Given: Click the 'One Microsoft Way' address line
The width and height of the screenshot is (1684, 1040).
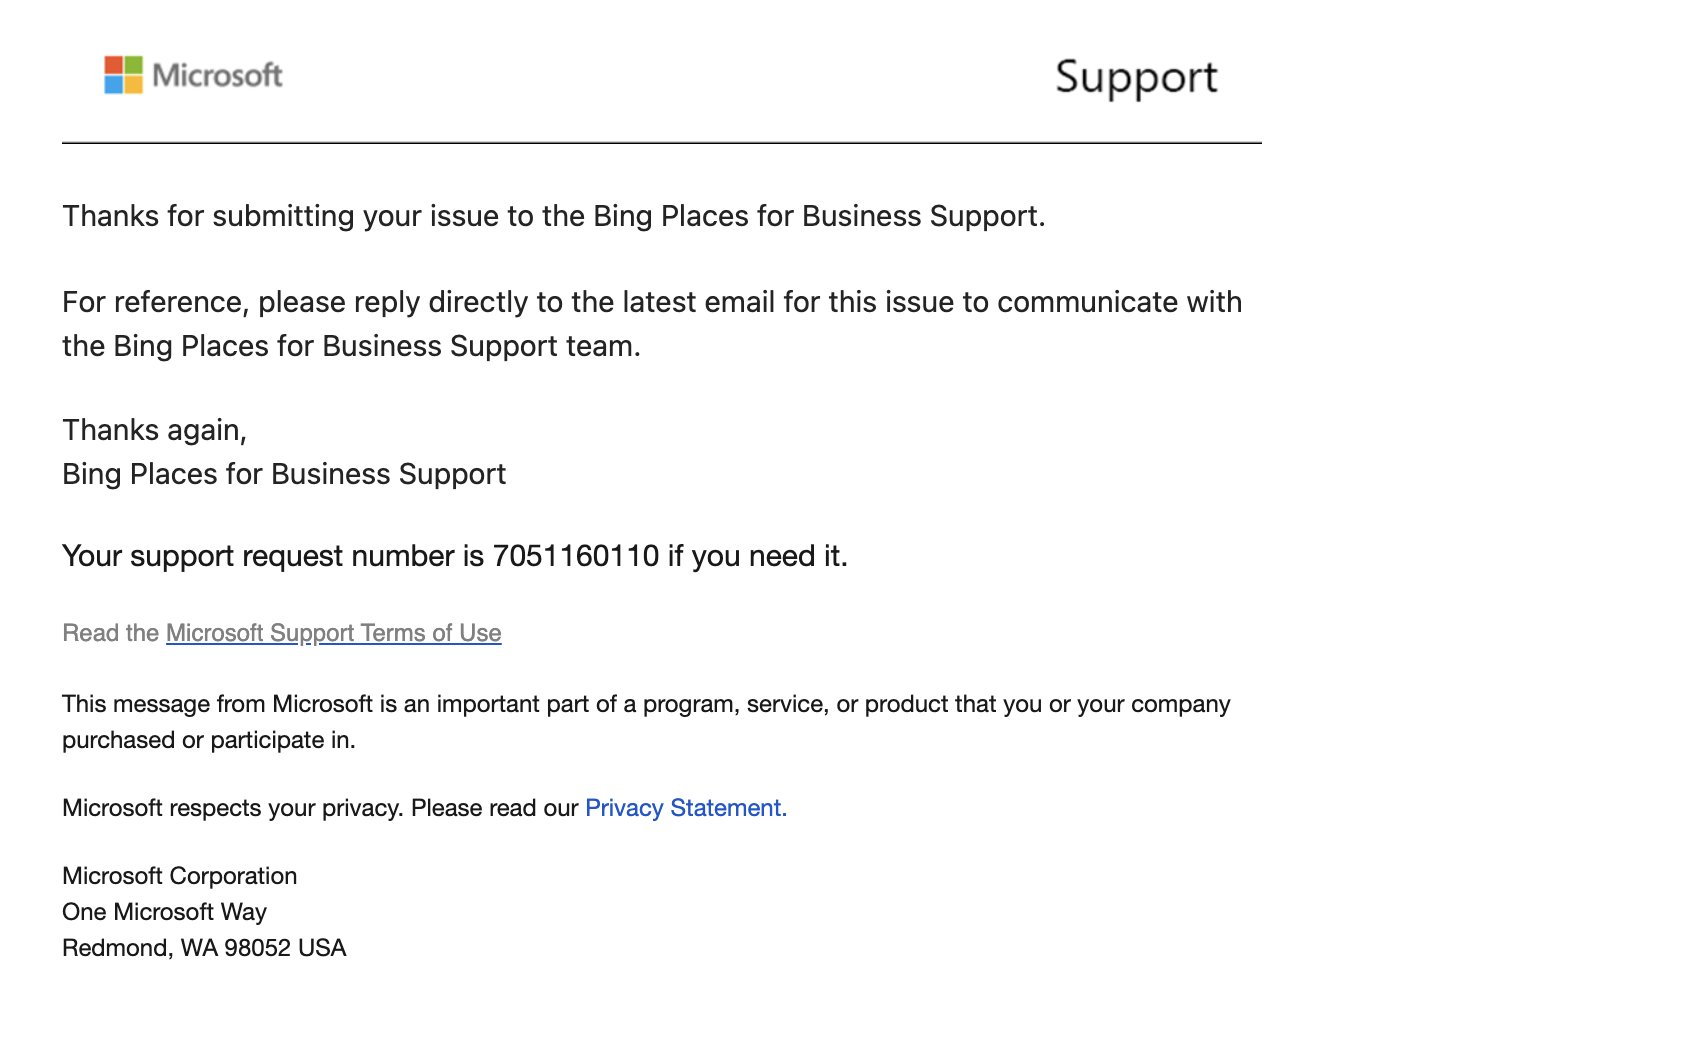Looking at the screenshot, I should pos(165,912).
